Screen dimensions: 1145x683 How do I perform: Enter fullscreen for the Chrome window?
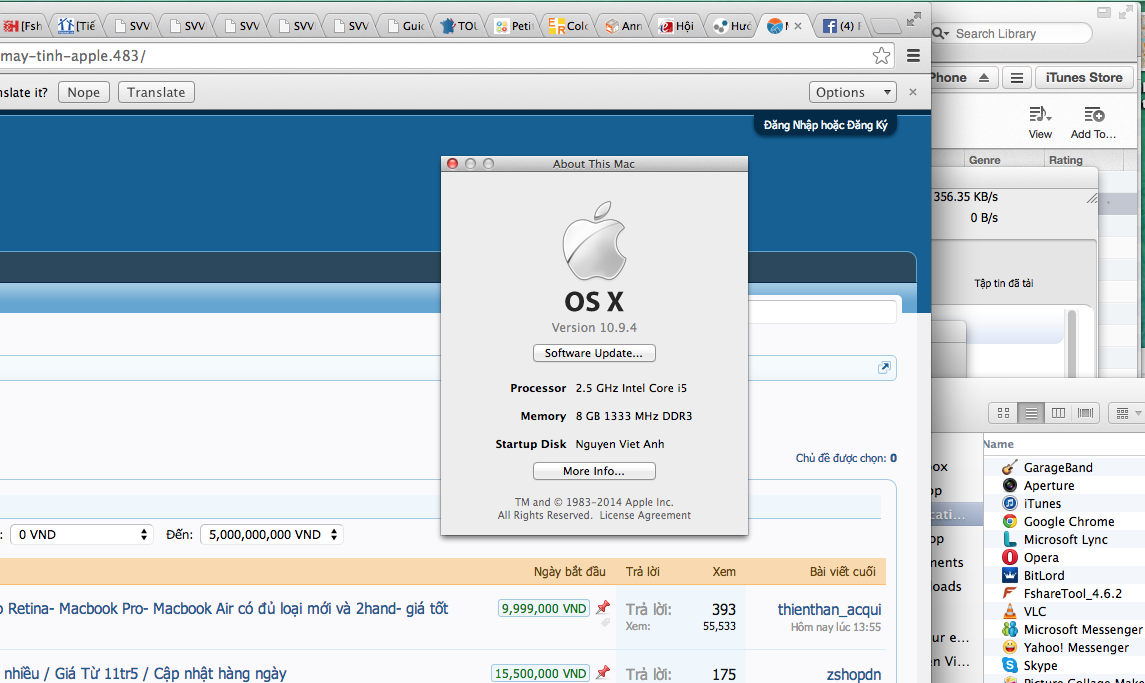pyautogui.click(x=914, y=20)
